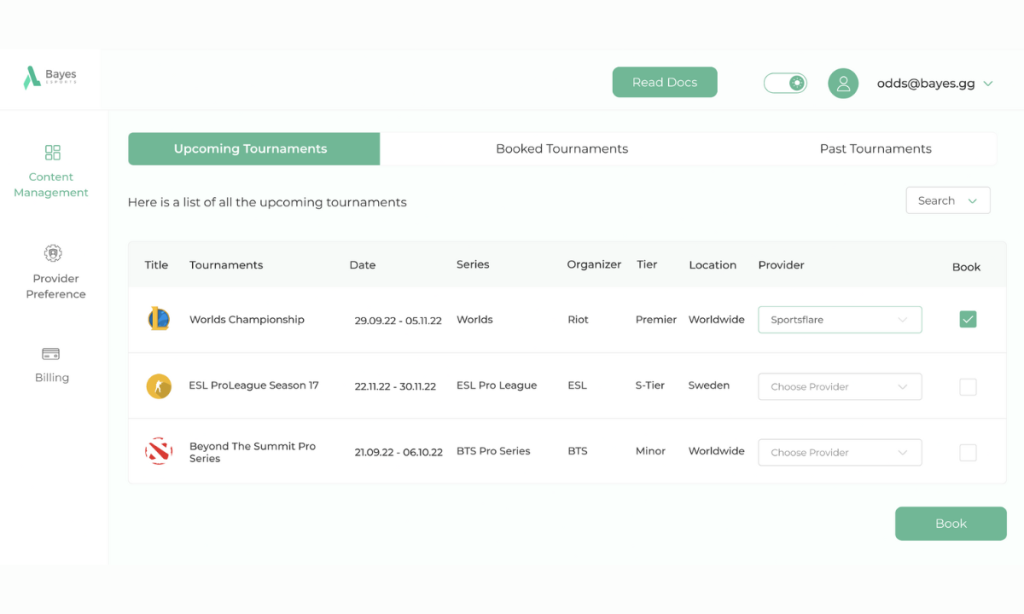The width and height of the screenshot is (1024, 614).
Task: Open Choose Provider dropdown for ESL ProLeague
Action: [840, 387]
